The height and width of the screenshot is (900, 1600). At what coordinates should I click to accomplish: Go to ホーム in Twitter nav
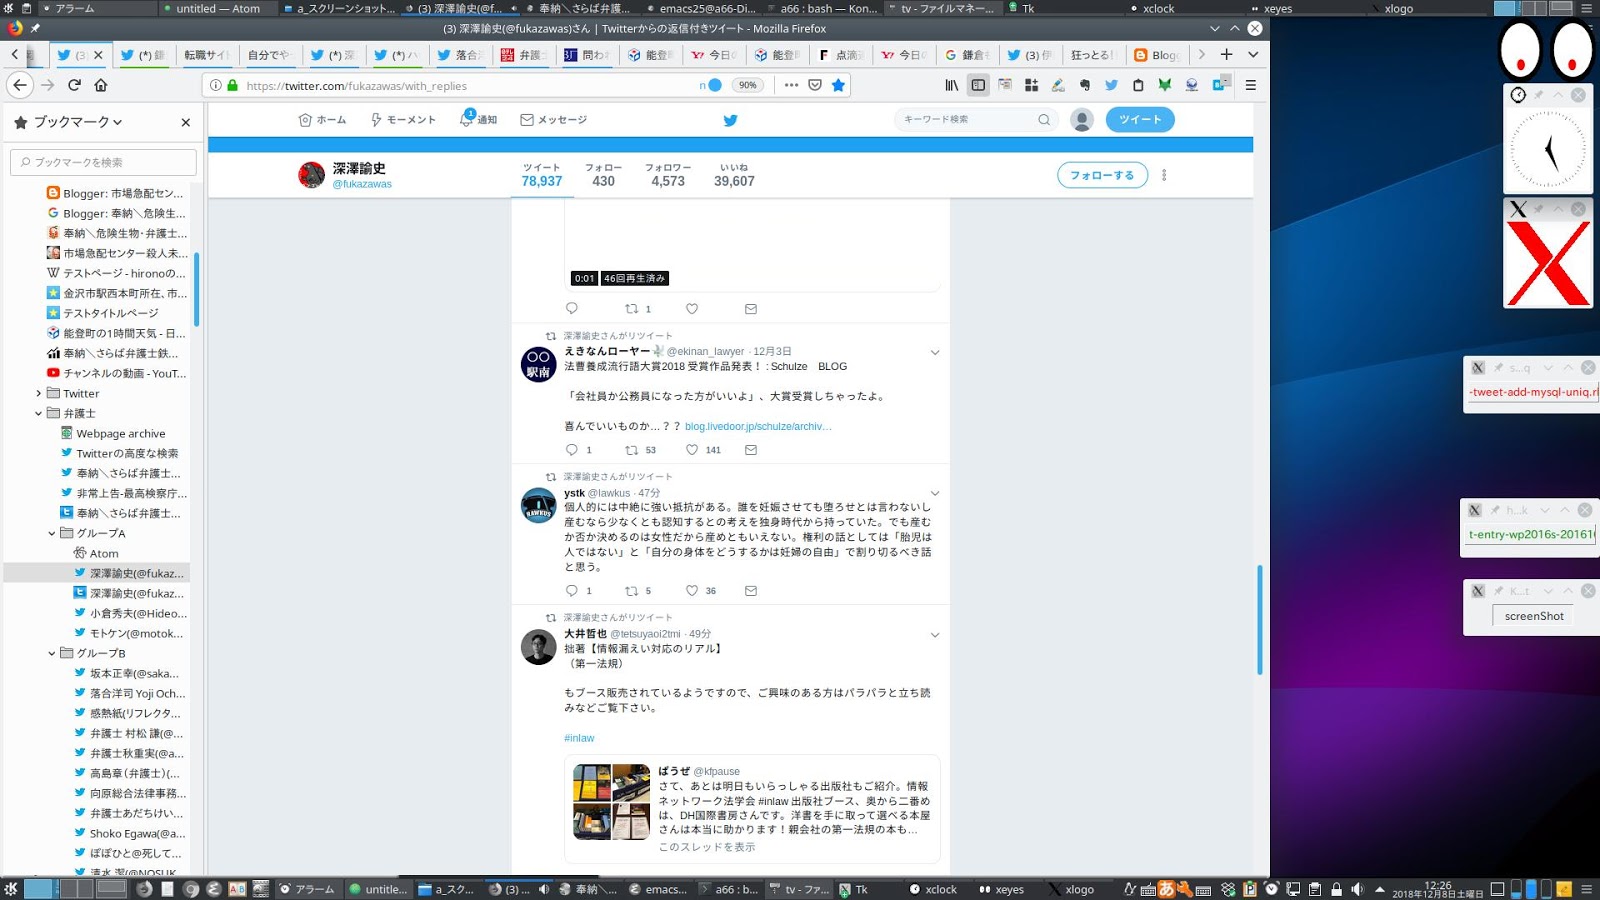click(323, 120)
